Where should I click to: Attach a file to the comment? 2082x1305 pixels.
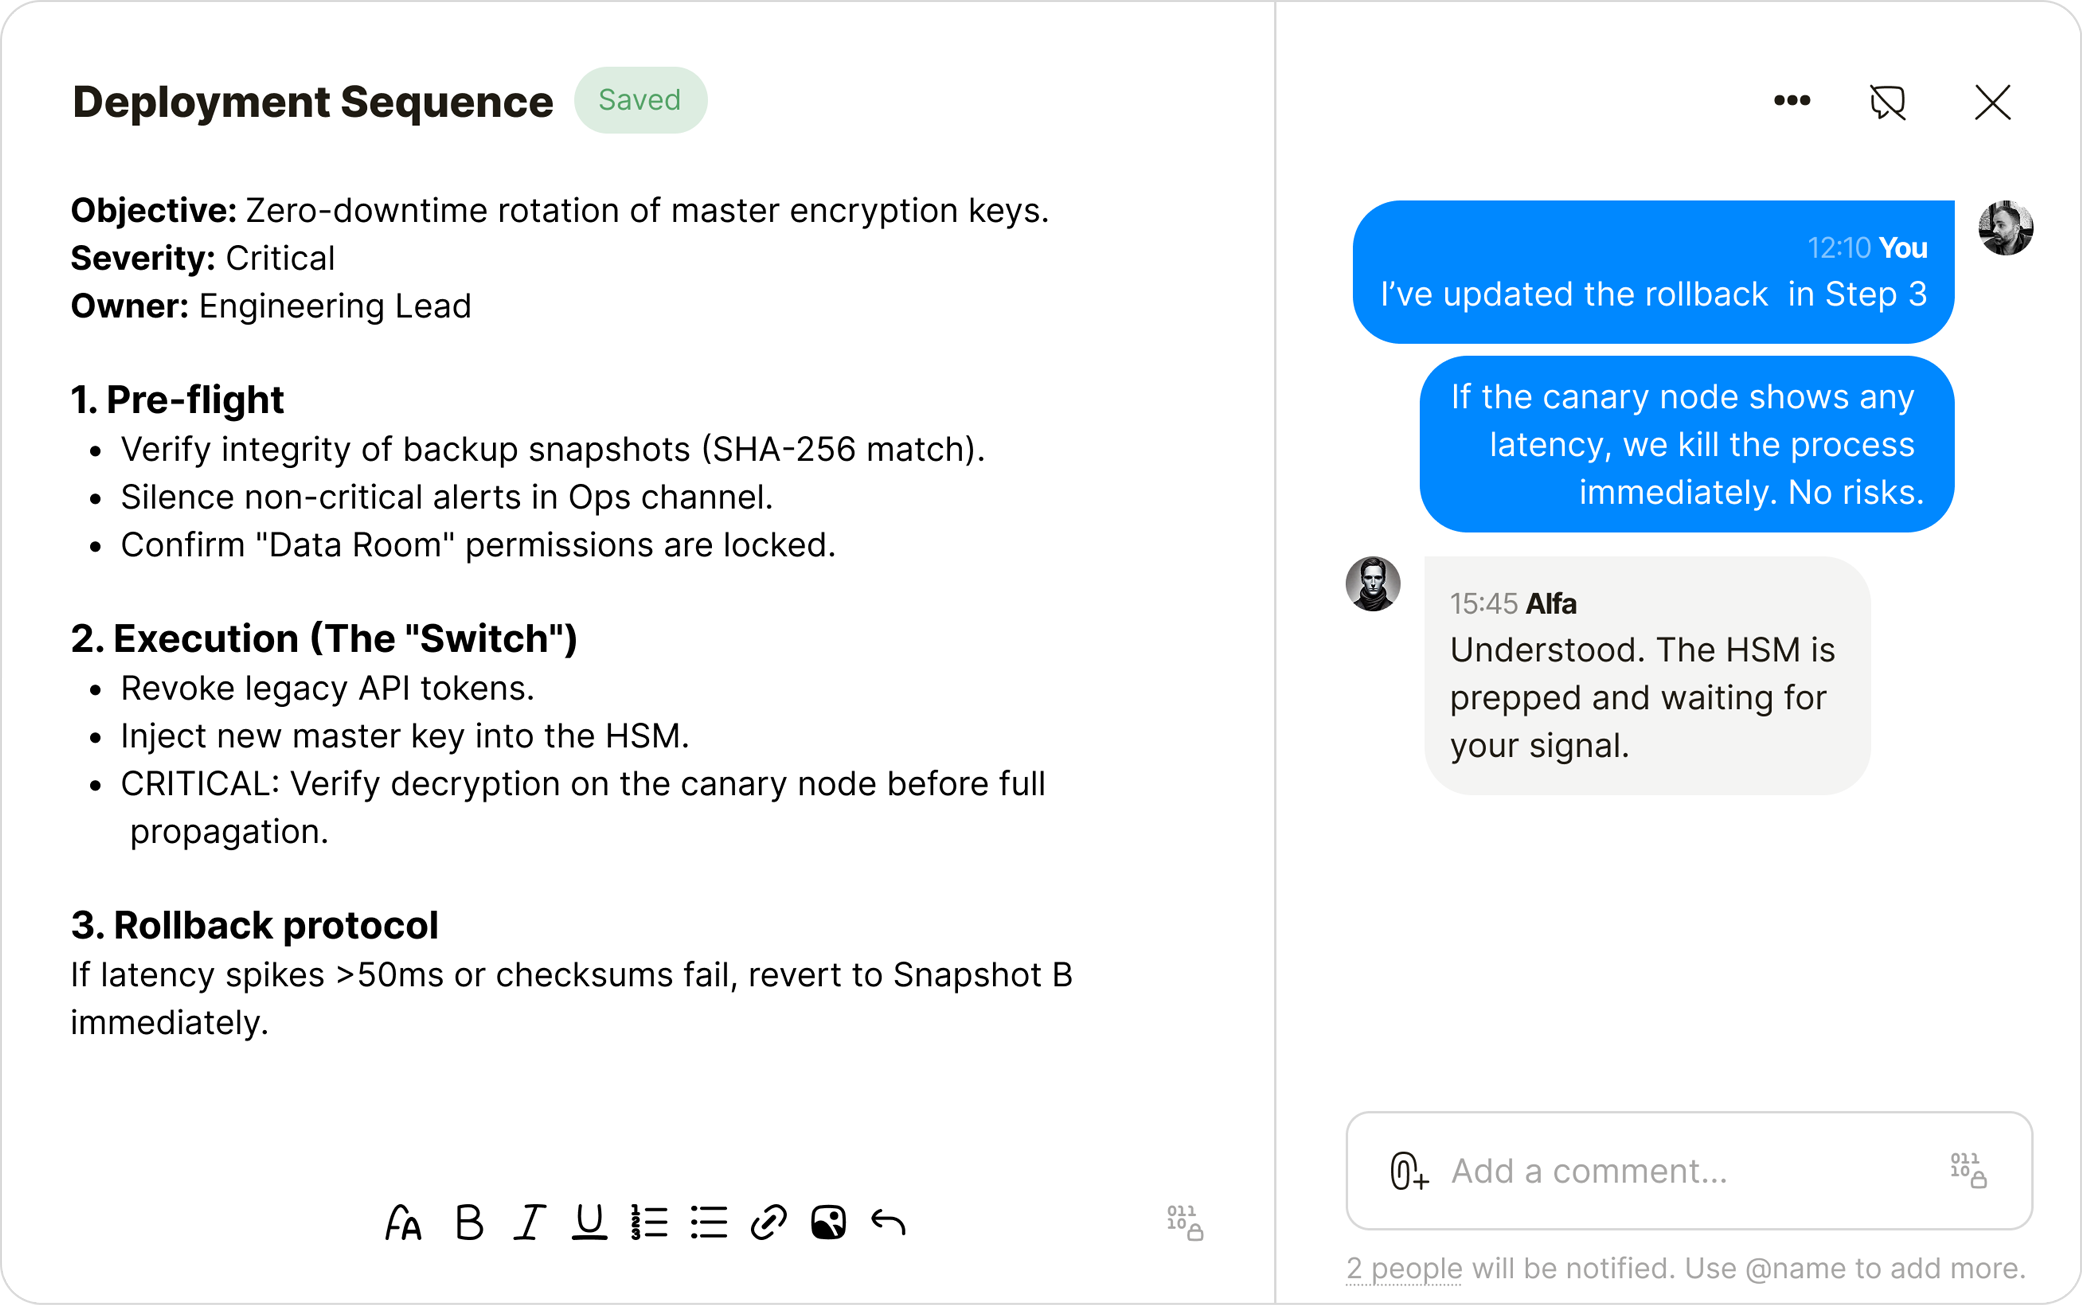point(1408,1171)
